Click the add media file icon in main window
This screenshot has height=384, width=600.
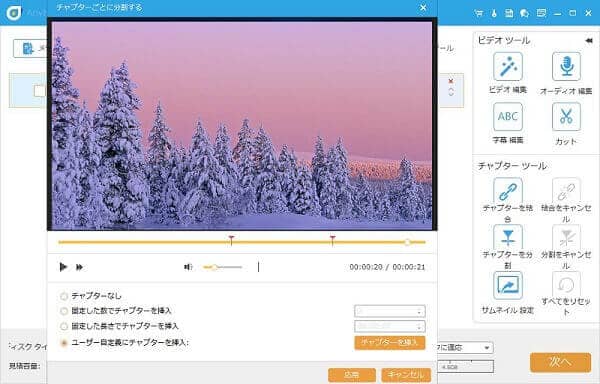coord(28,49)
